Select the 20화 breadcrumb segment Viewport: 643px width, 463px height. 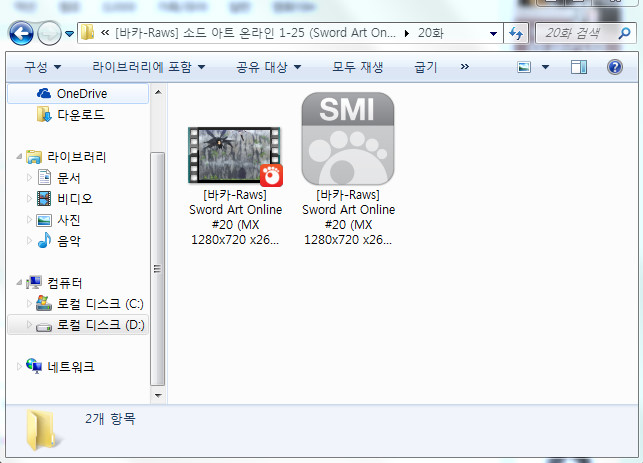(431, 33)
